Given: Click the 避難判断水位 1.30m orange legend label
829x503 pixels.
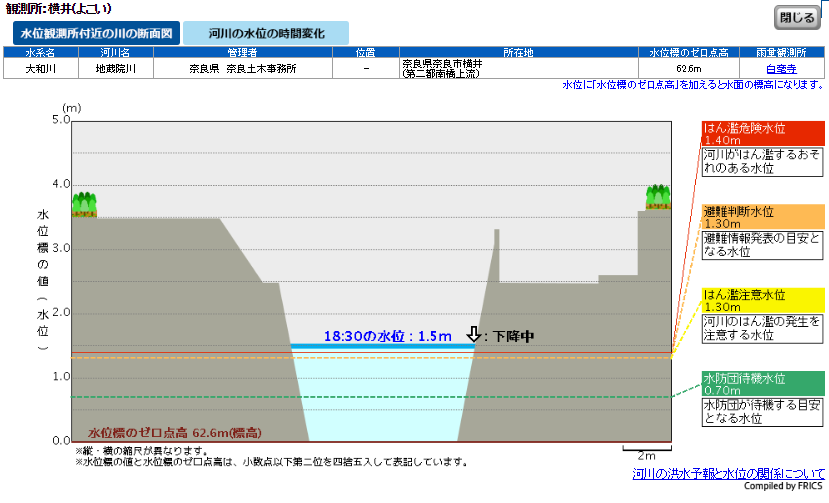Looking at the screenshot, I should 763,217.
